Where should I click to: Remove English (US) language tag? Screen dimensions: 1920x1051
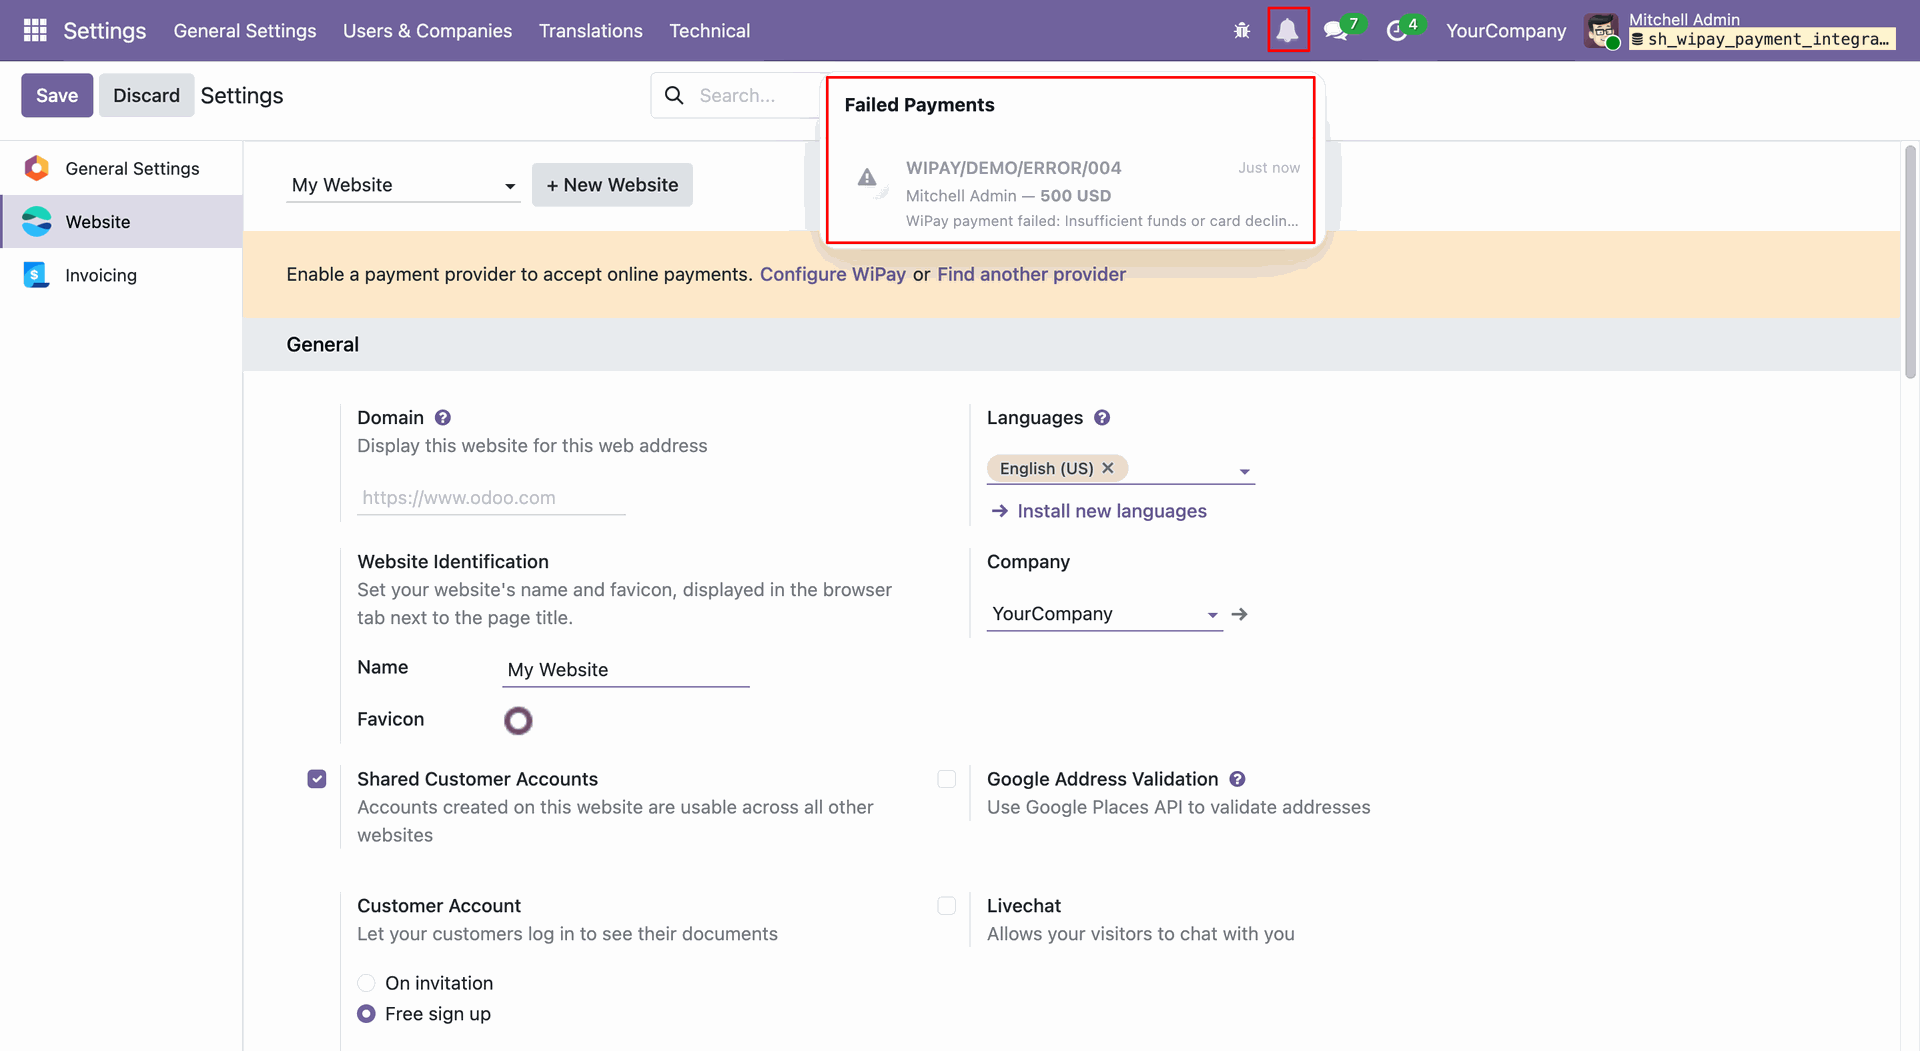(x=1108, y=468)
